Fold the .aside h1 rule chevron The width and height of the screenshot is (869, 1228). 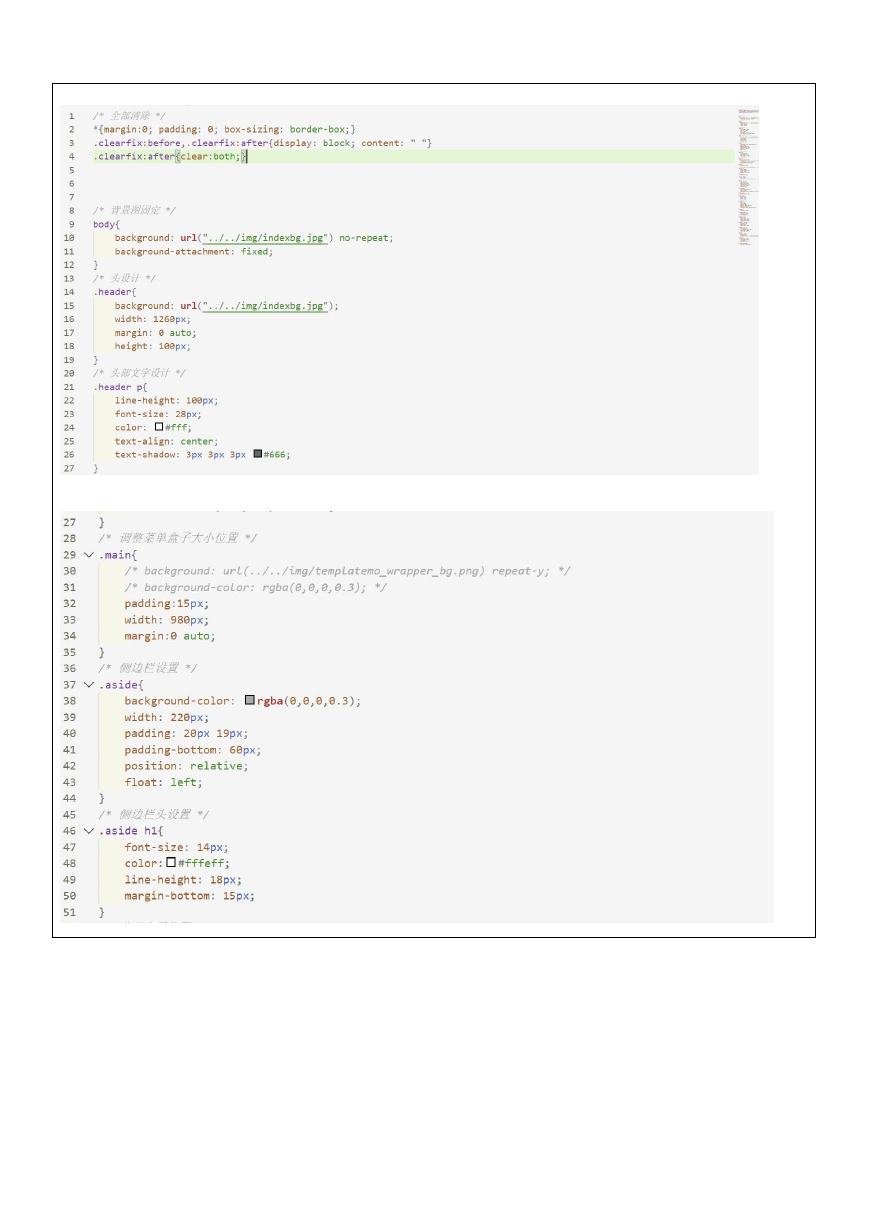89,831
